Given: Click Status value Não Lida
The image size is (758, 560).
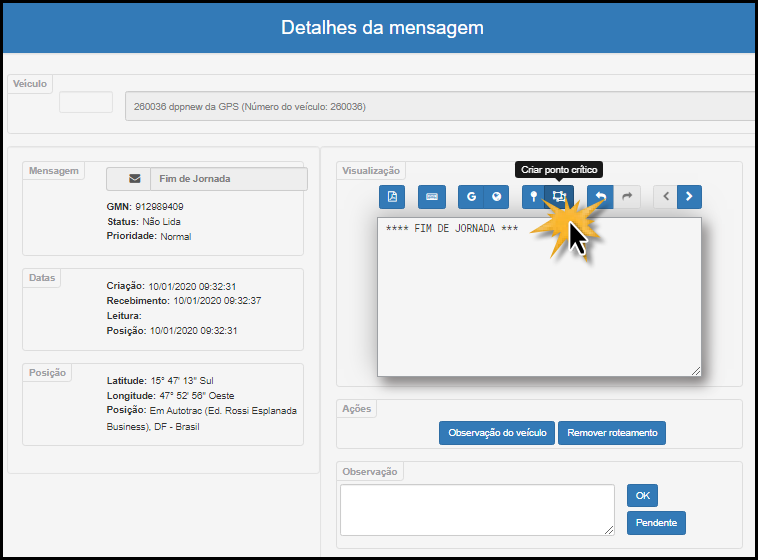Looking at the screenshot, I should coord(161,222).
